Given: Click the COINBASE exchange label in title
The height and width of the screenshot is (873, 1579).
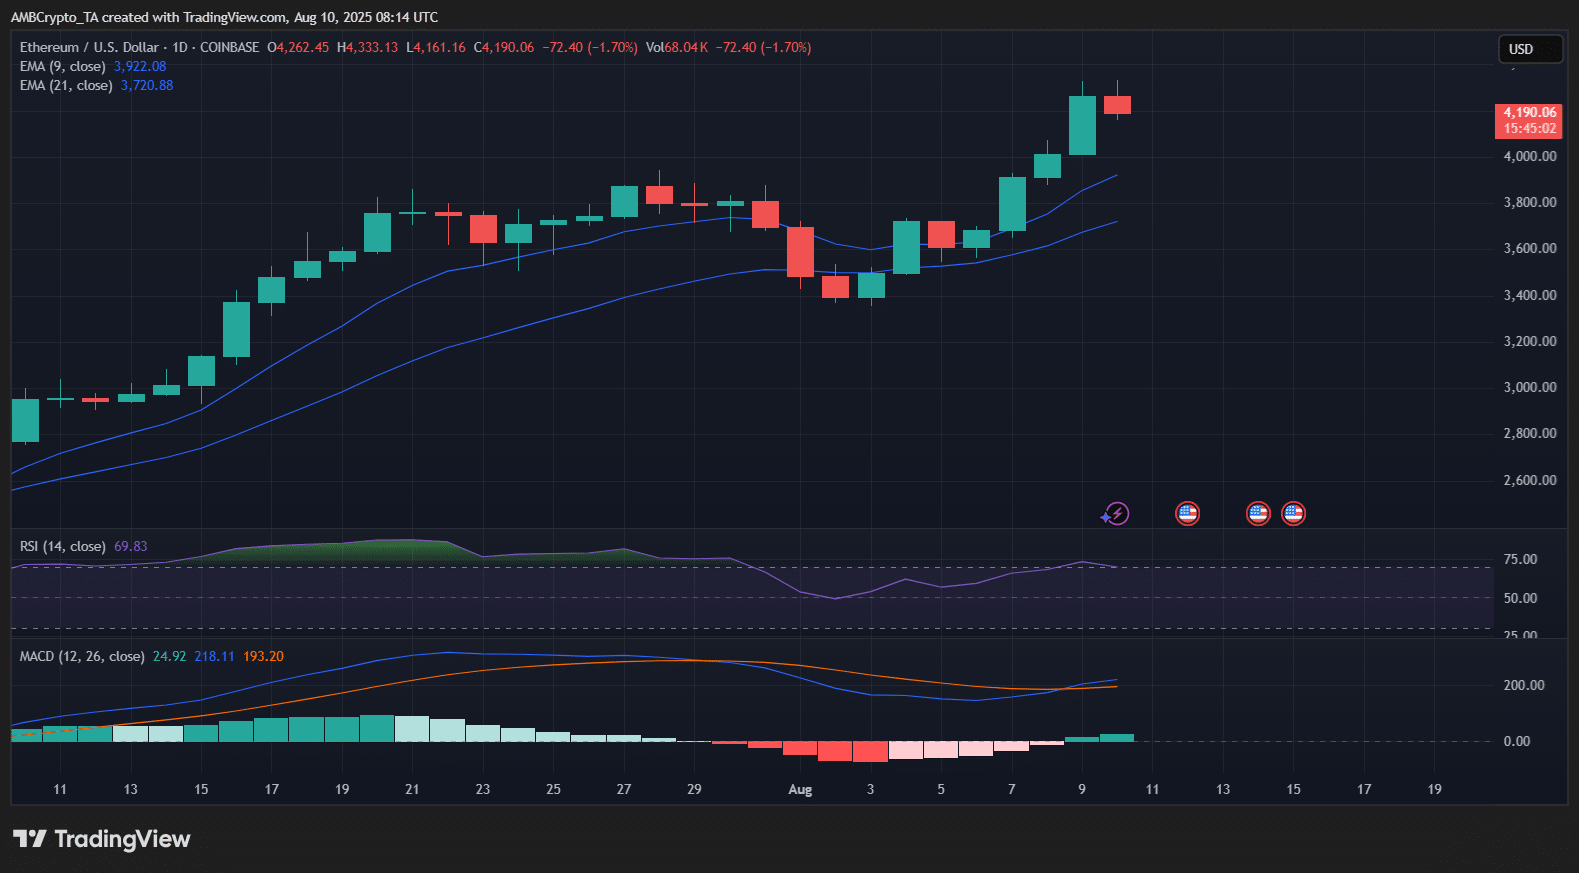Looking at the screenshot, I should (x=229, y=48).
